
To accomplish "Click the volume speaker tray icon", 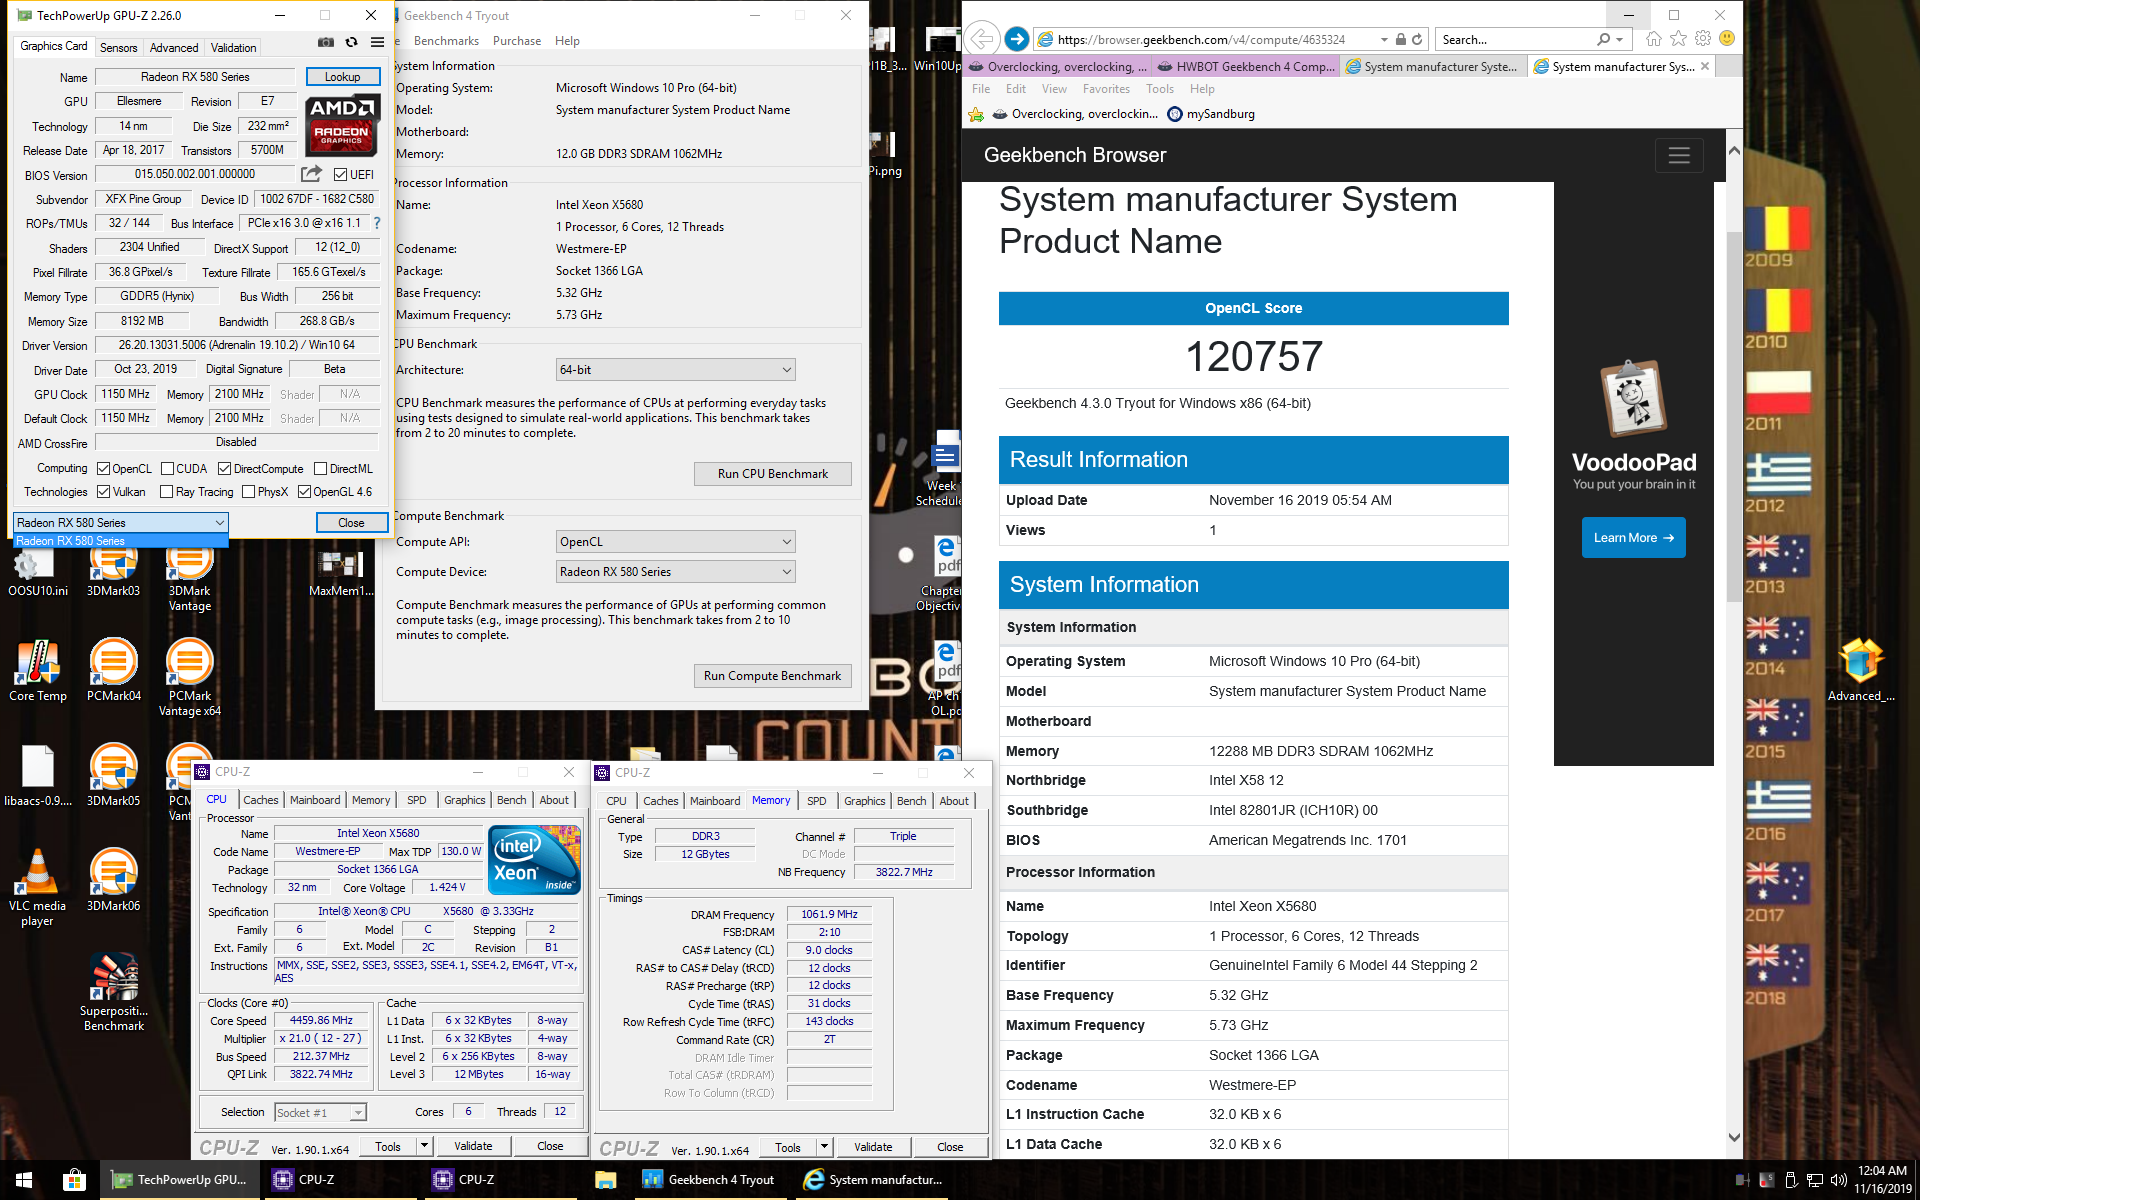I will pyautogui.click(x=1838, y=1180).
